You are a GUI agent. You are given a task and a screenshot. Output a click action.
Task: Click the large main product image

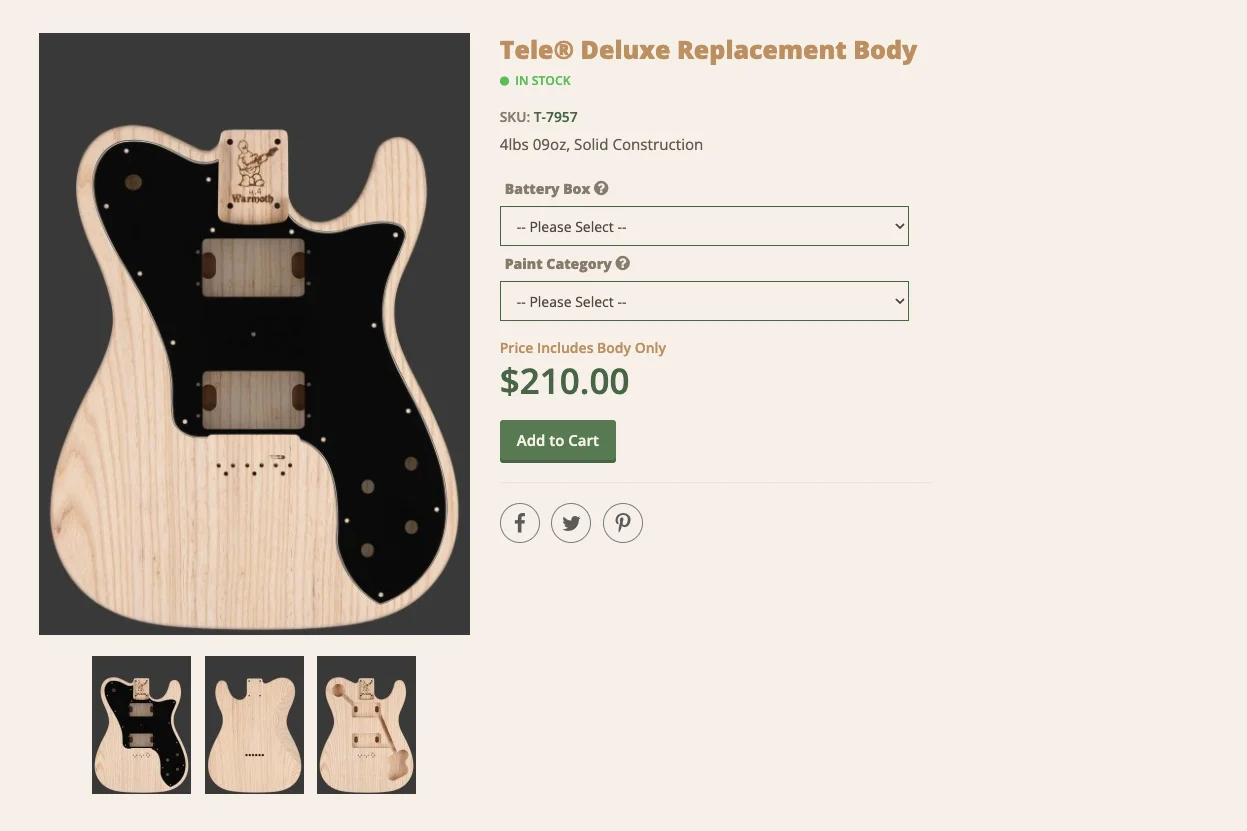pos(254,334)
